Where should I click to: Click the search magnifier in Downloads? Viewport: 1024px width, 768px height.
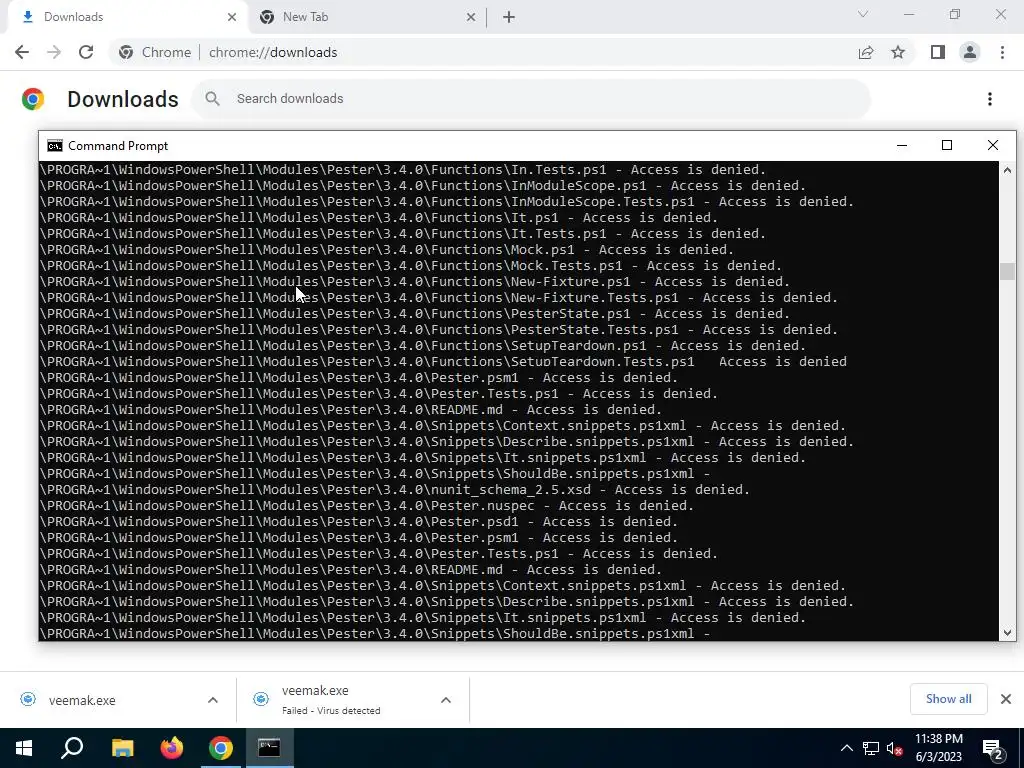click(x=212, y=99)
